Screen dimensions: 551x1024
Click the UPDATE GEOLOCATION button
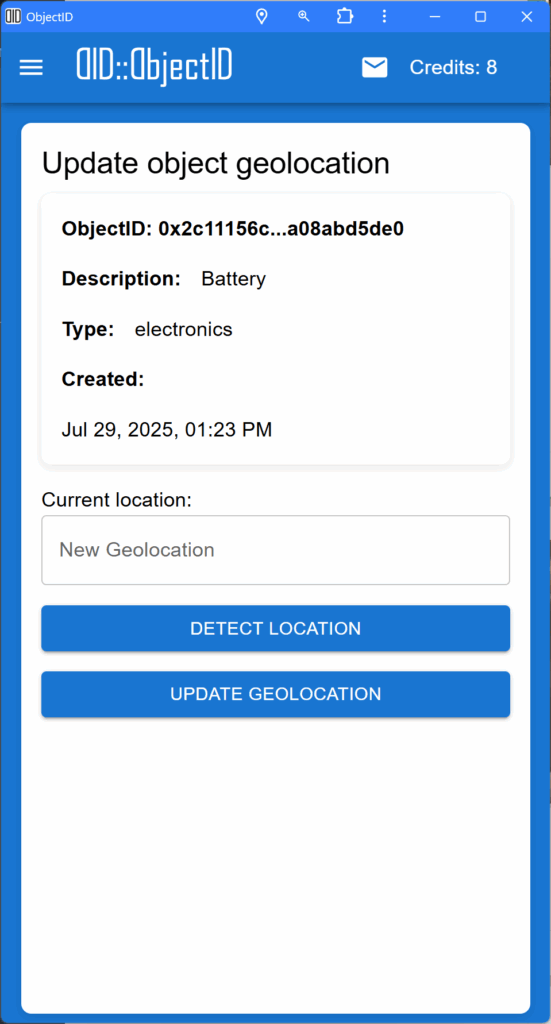276,694
